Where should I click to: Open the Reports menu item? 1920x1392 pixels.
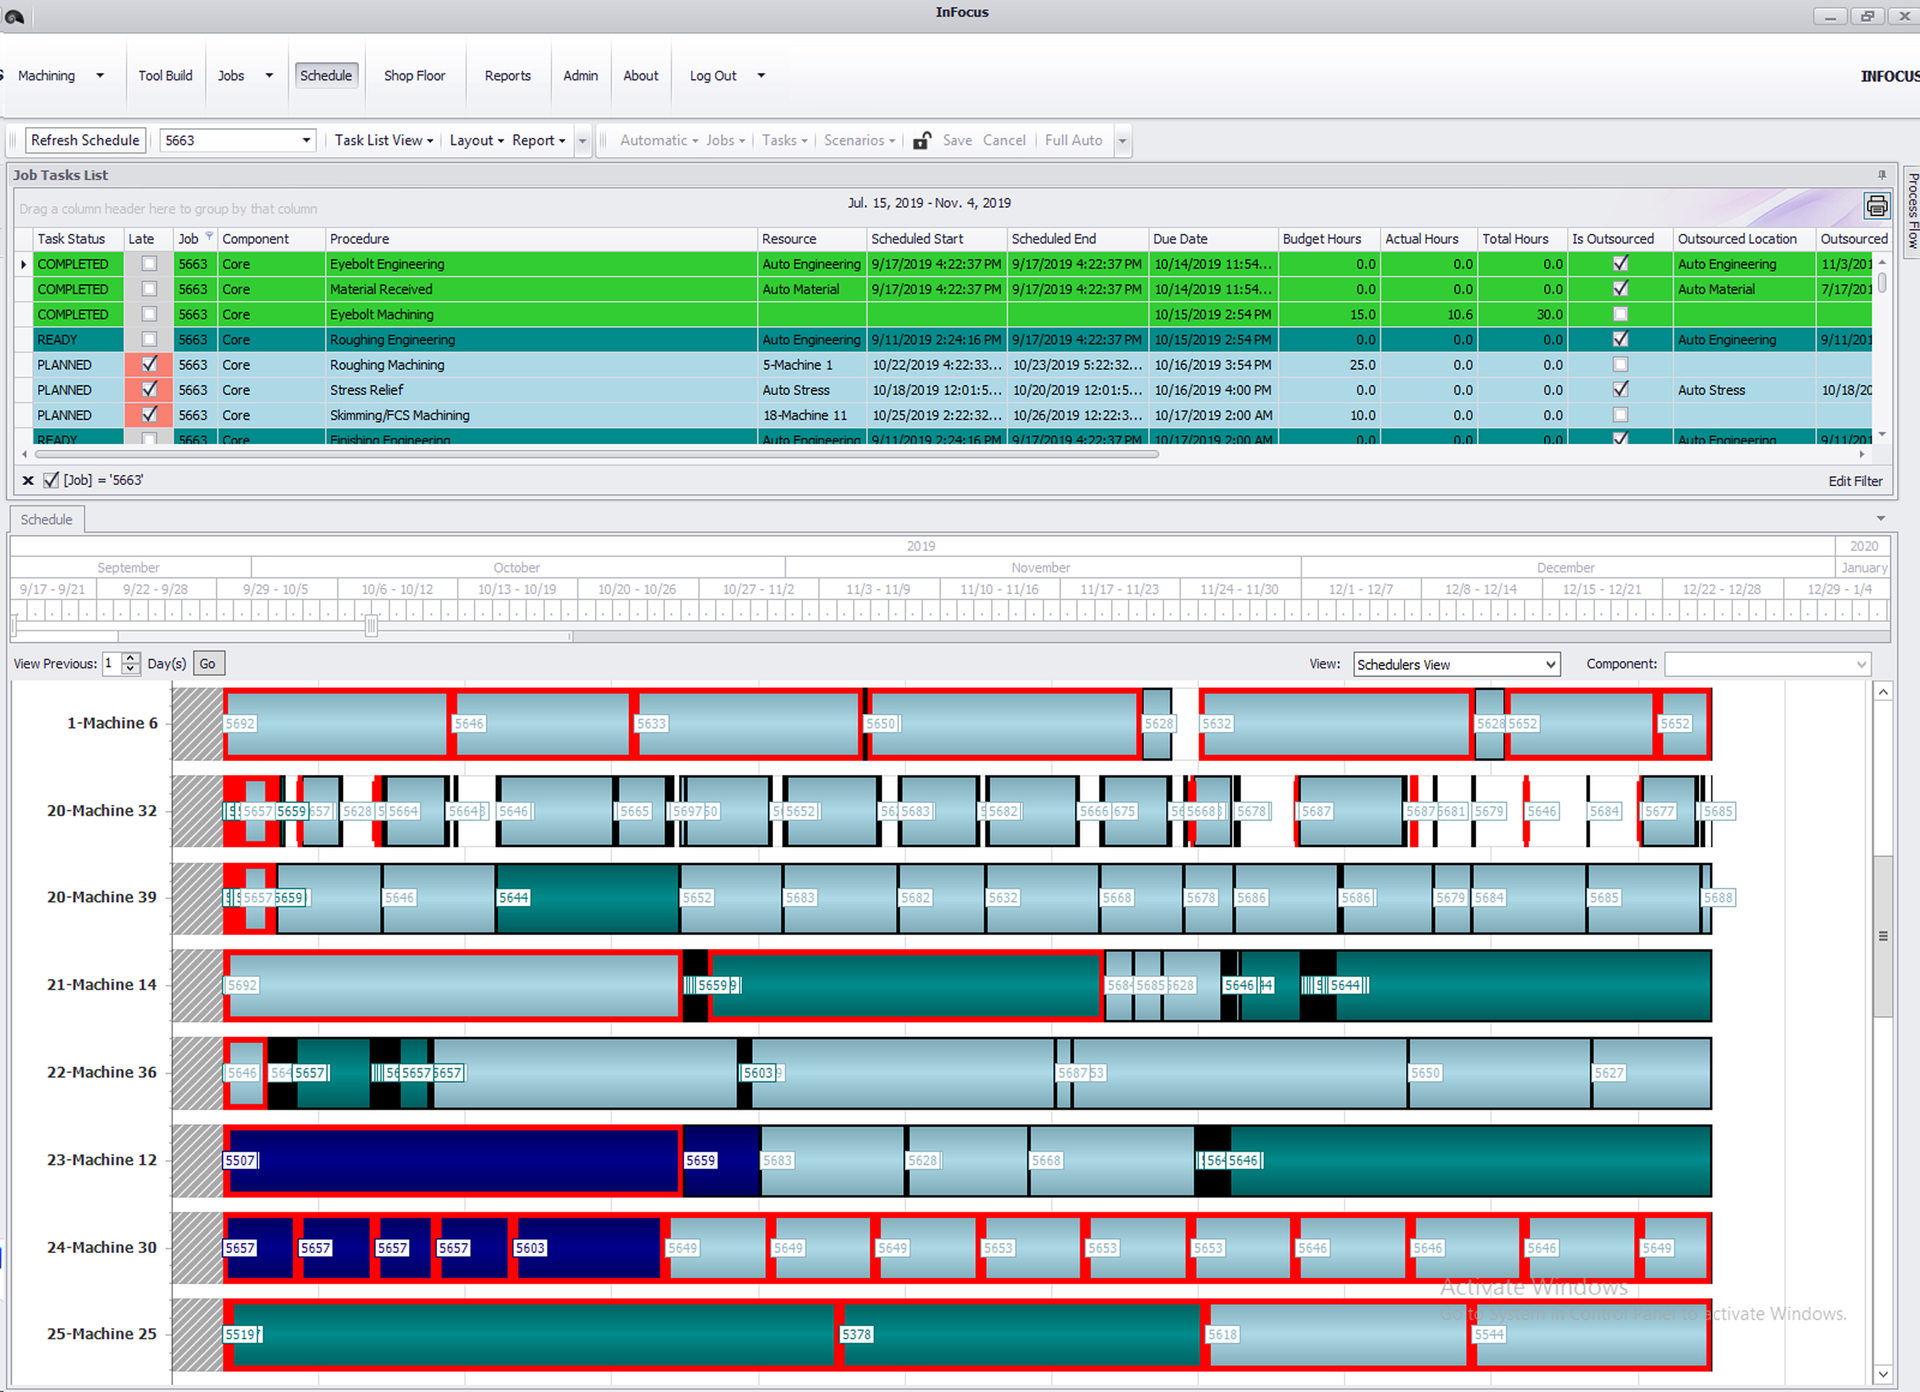(508, 75)
